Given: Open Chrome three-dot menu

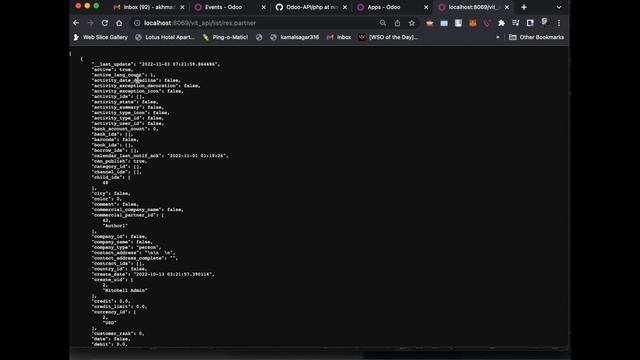Looking at the screenshot, I should click(x=559, y=23).
